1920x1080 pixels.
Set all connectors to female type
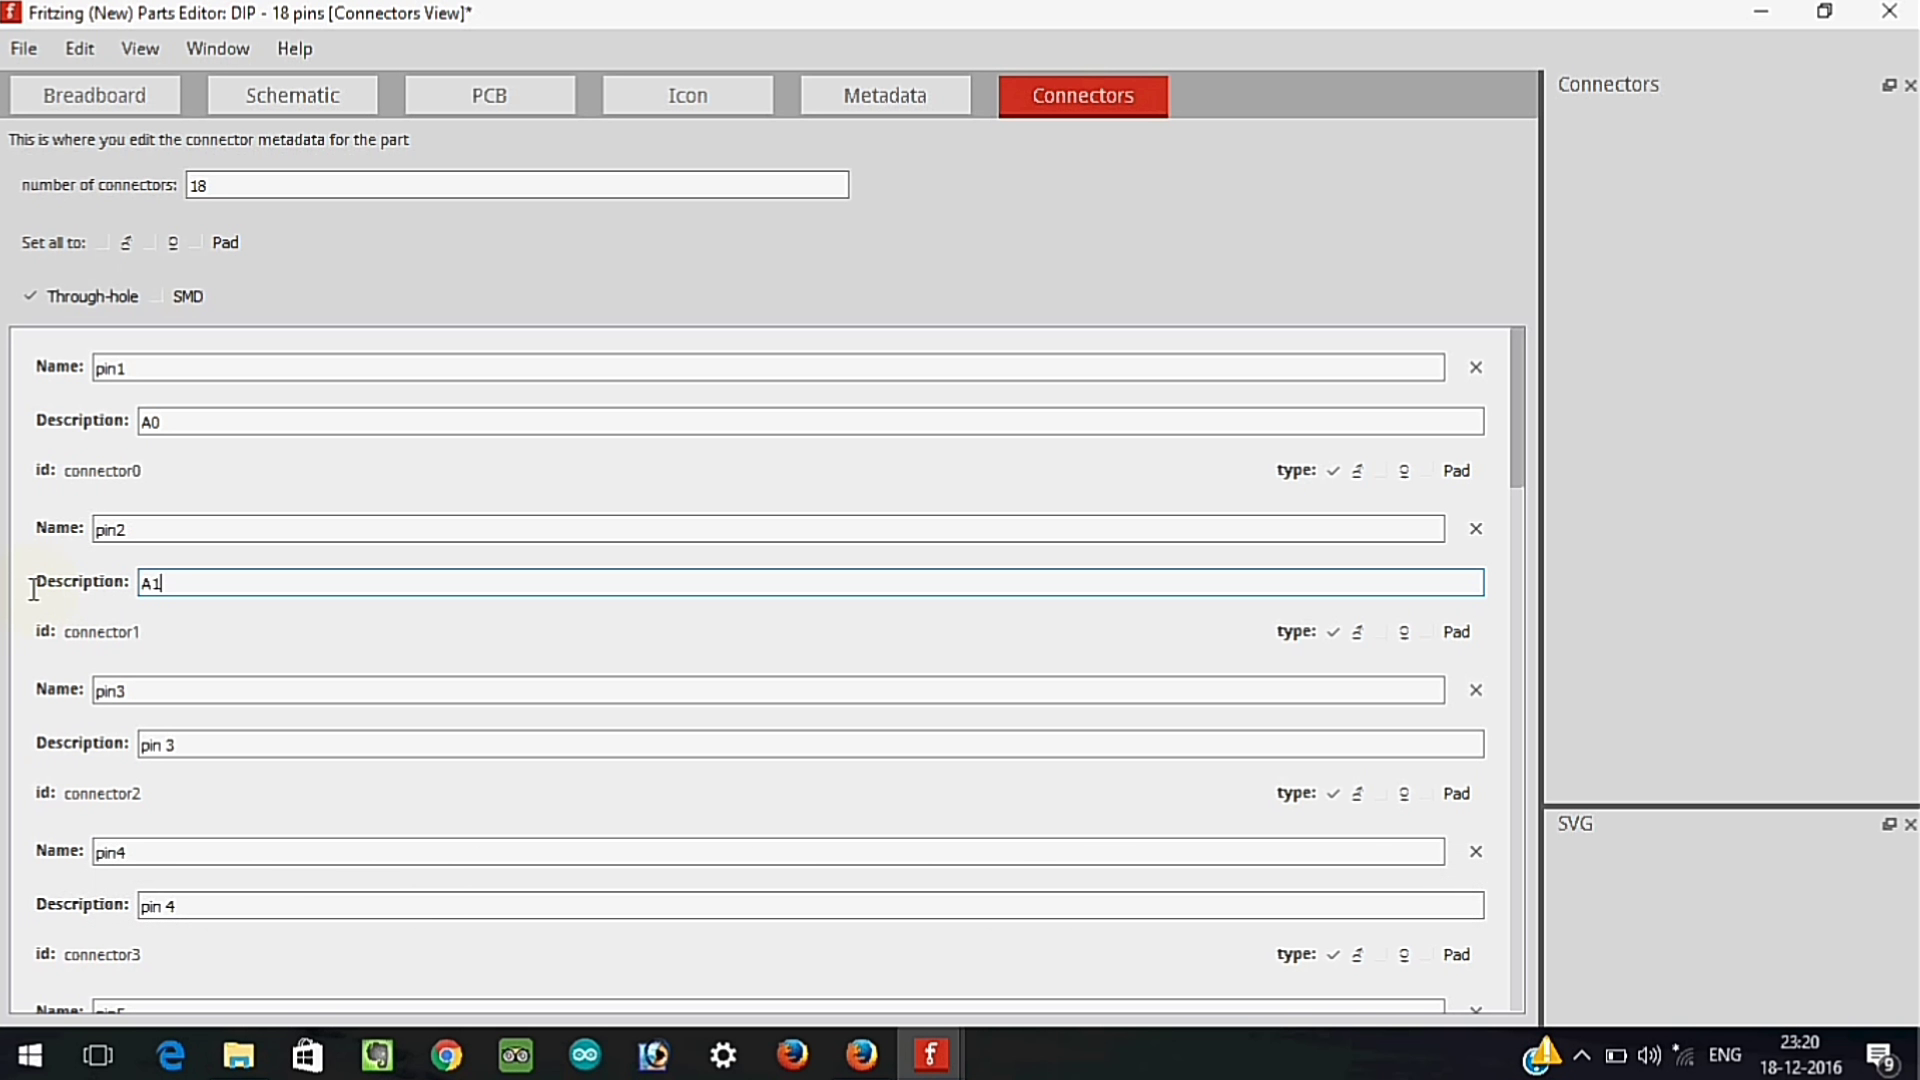pos(162,243)
